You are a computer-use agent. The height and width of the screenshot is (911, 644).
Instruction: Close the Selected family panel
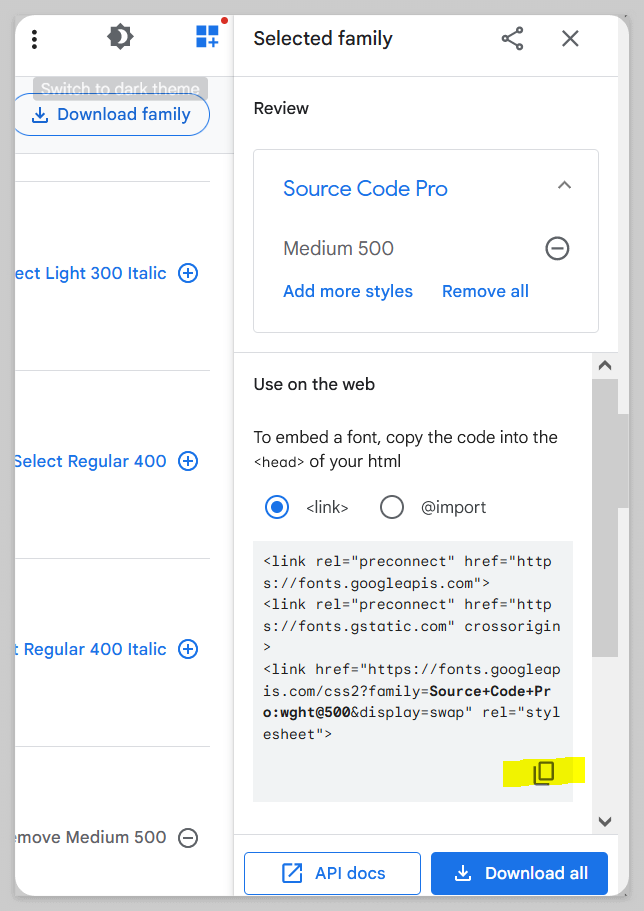[x=570, y=39]
